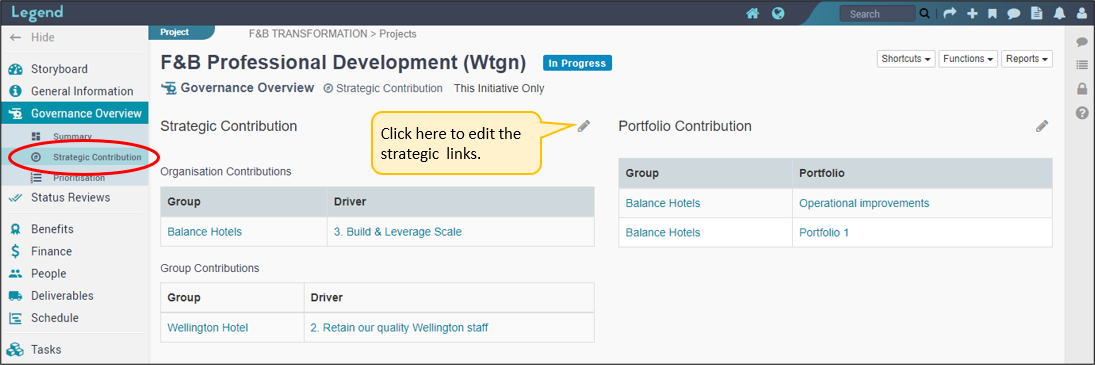Edit Strategic Contribution with pencil icon
The height and width of the screenshot is (365, 1095).
click(584, 126)
